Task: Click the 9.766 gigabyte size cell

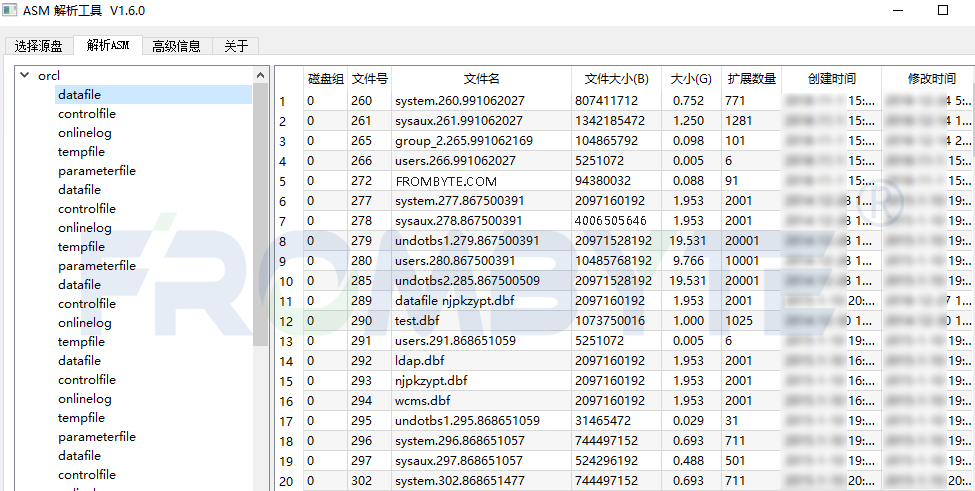Action: pyautogui.click(x=691, y=260)
